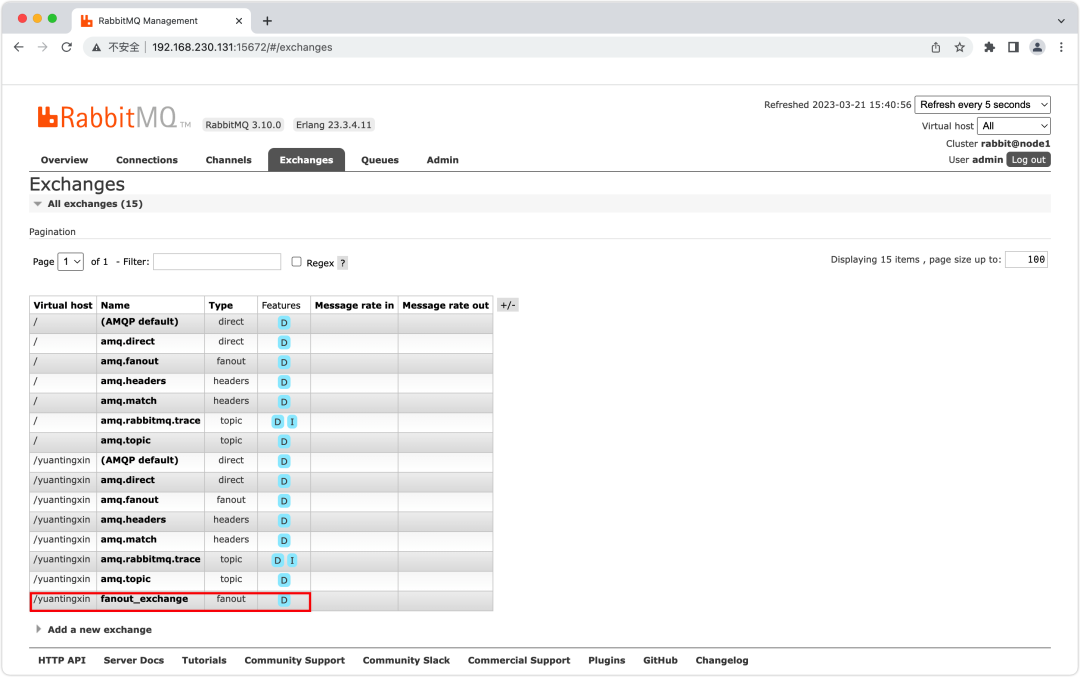Viewport: 1080px width, 677px height.
Task: Enable the Regex checkbox
Action: (295, 262)
